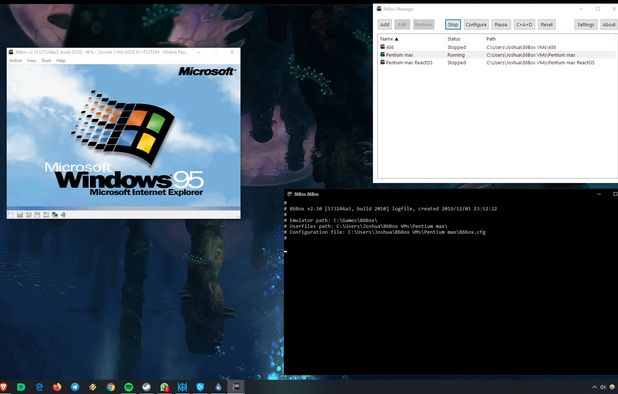Image resolution: width=618 pixels, height=394 pixels.
Task: Click the 86Box.86Box console title icon
Action: pyautogui.click(x=290, y=194)
